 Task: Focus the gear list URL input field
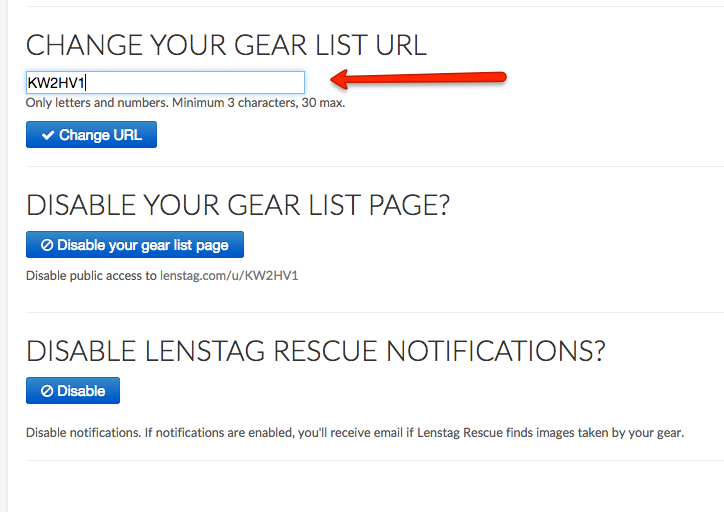[x=165, y=83]
